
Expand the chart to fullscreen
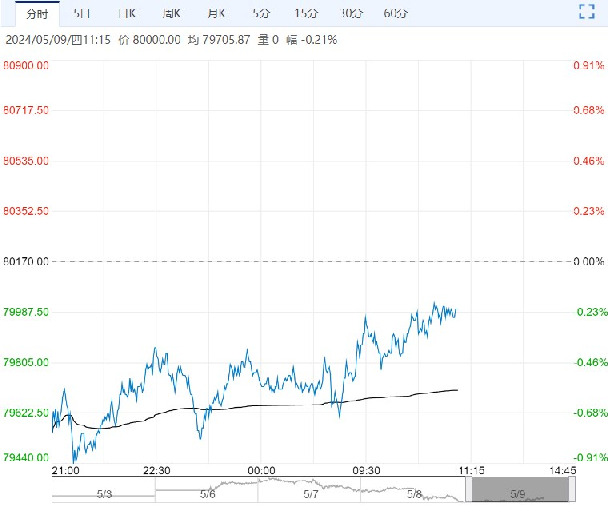[587, 13]
